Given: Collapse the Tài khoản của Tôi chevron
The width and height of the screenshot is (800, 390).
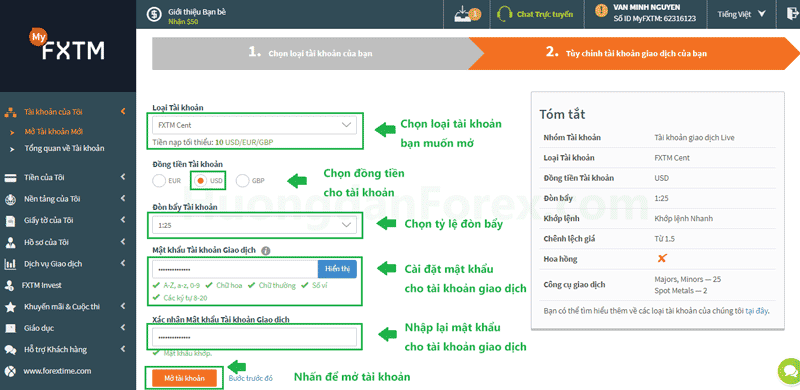Looking at the screenshot, I should tap(123, 111).
